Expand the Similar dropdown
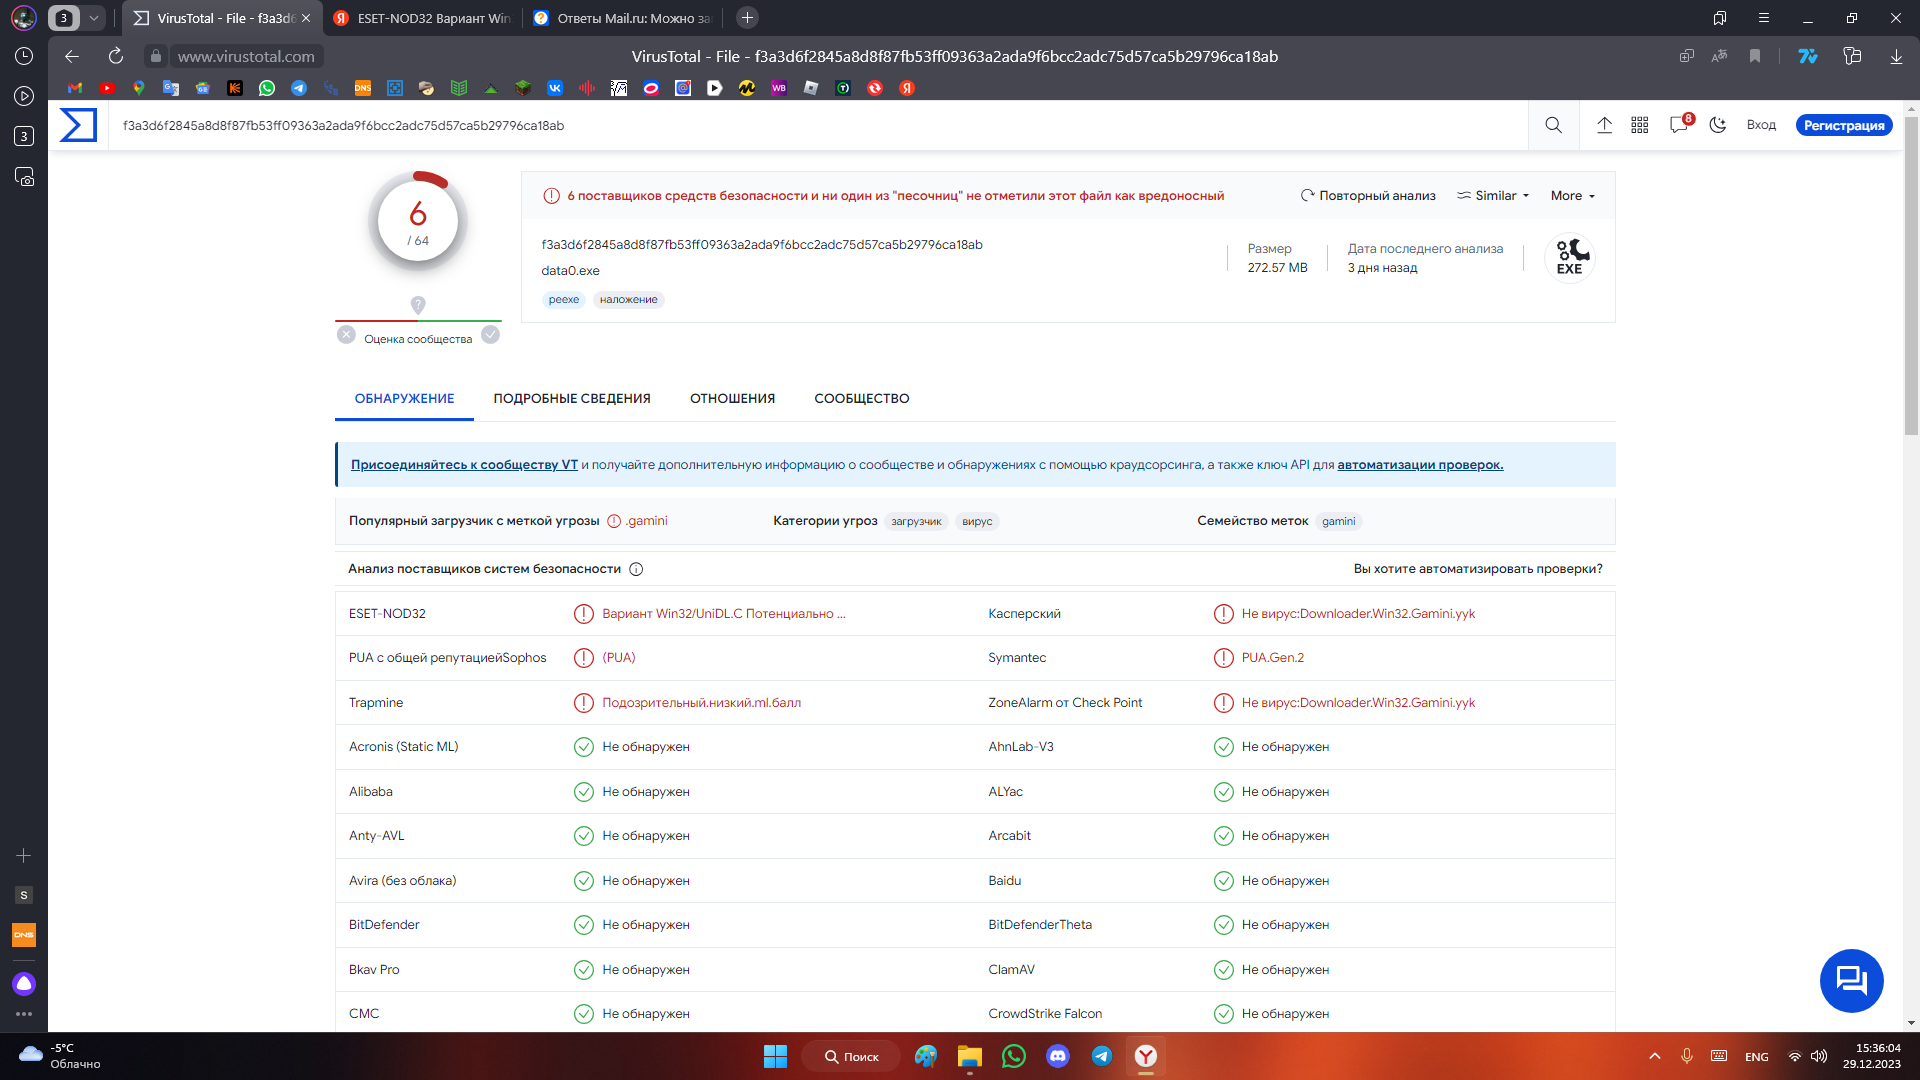1920x1080 pixels. [1493, 196]
